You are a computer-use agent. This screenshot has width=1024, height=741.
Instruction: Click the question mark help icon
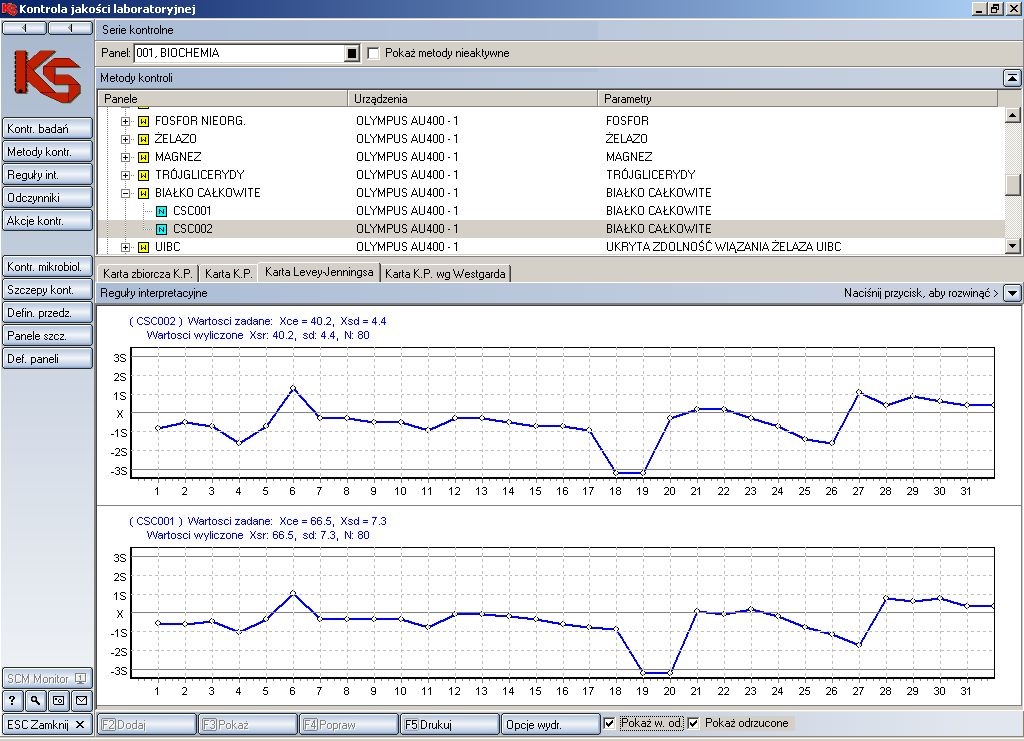tap(14, 700)
